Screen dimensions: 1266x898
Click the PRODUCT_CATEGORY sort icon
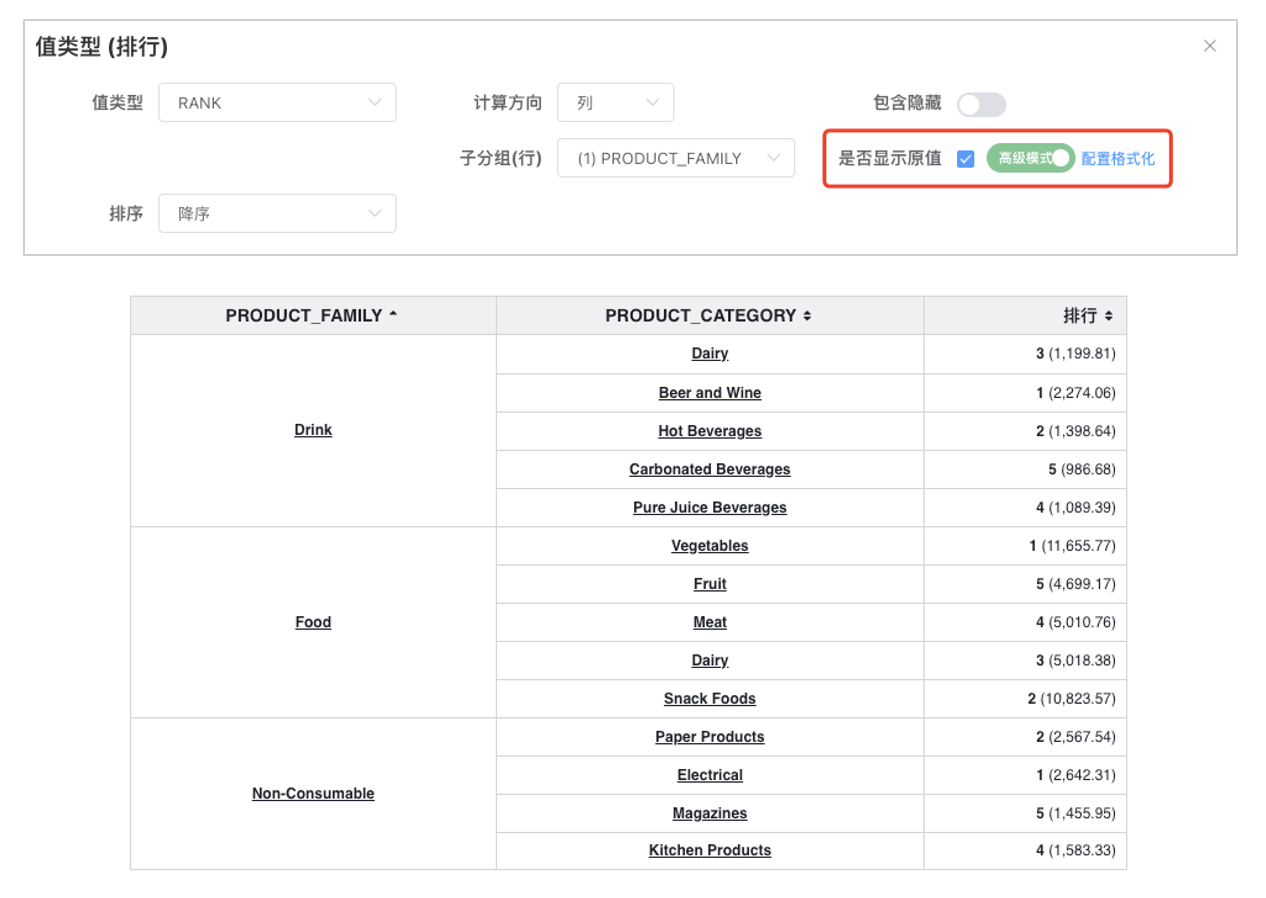tap(807, 316)
